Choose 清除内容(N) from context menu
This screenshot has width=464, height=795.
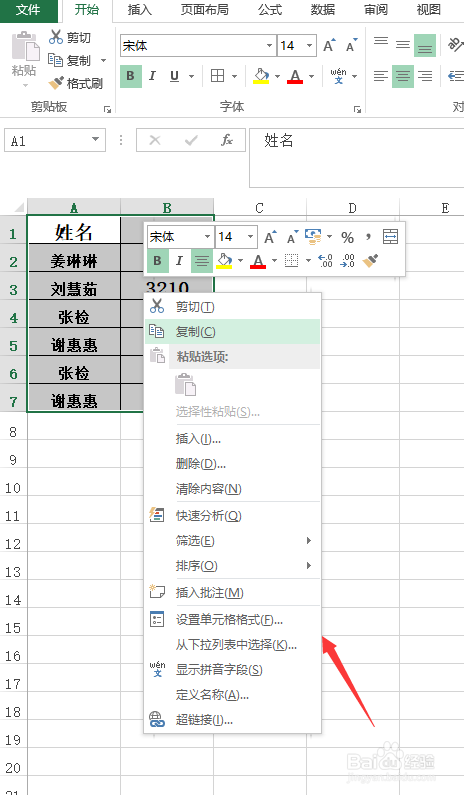click(232, 489)
